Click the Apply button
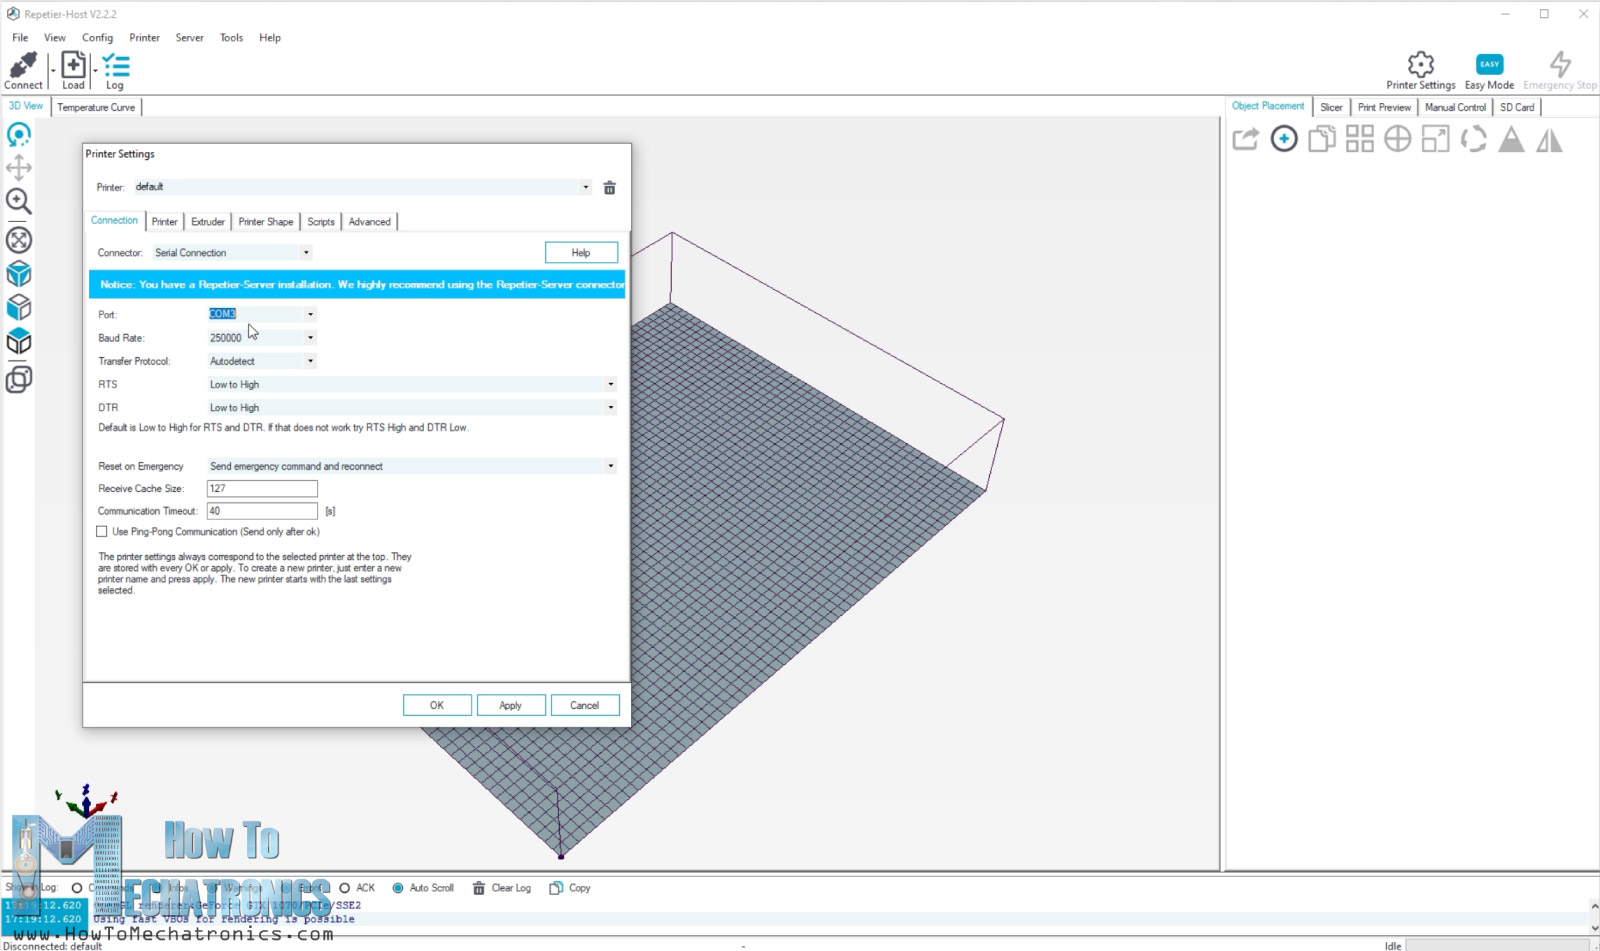1600x951 pixels. pyautogui.click(x=510, y=705)
